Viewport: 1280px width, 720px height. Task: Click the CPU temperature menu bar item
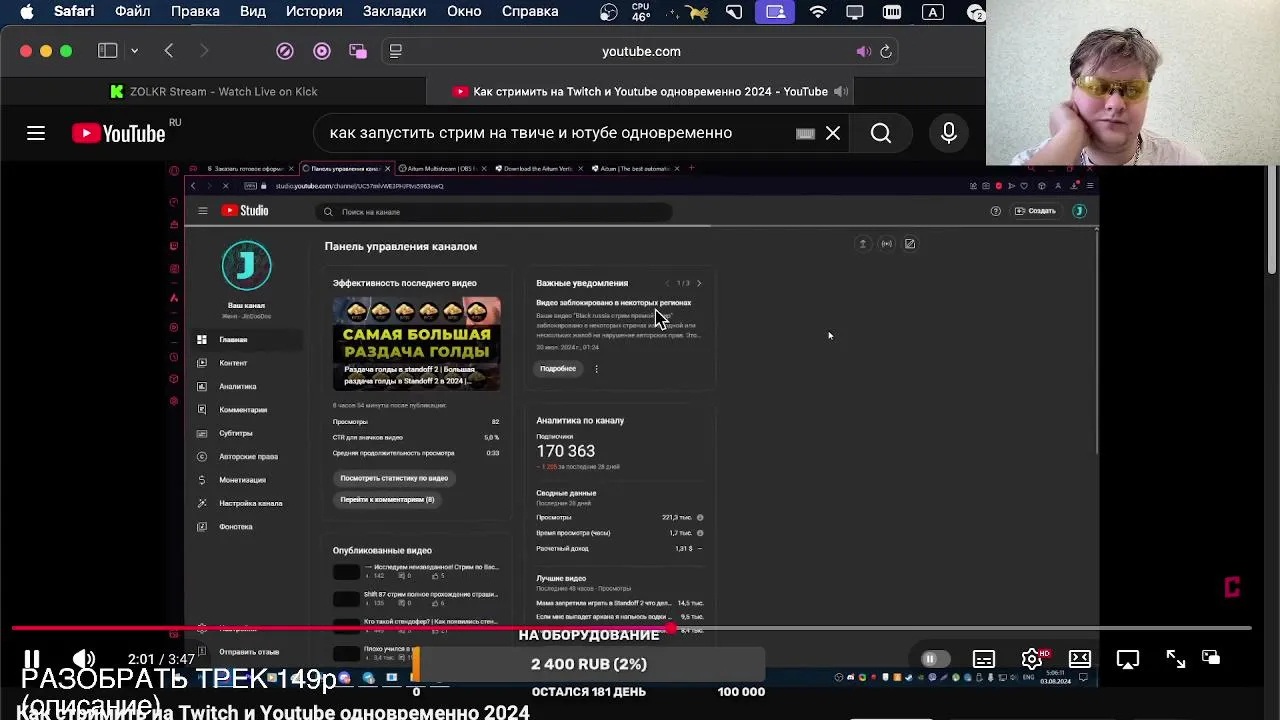pyautogui.click(x=641, y=12)
